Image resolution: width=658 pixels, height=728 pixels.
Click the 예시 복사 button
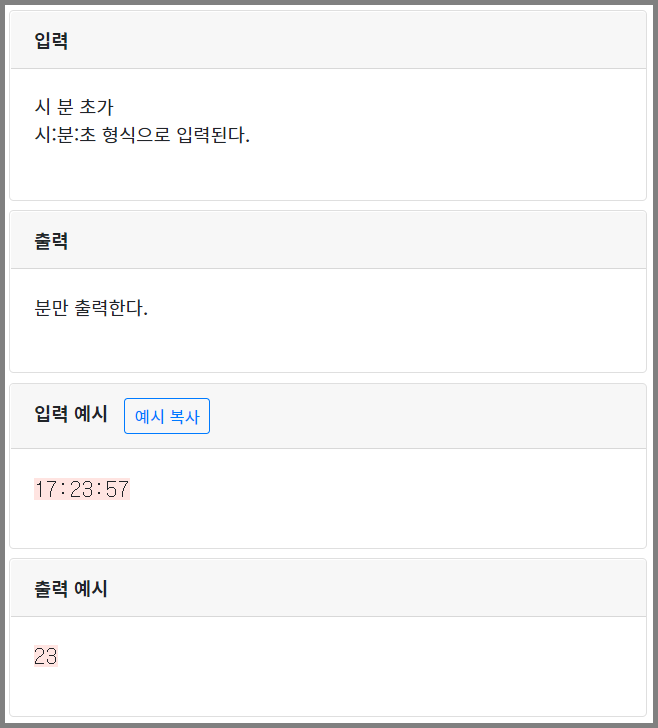pyautogui.click(x=167, y=416)
